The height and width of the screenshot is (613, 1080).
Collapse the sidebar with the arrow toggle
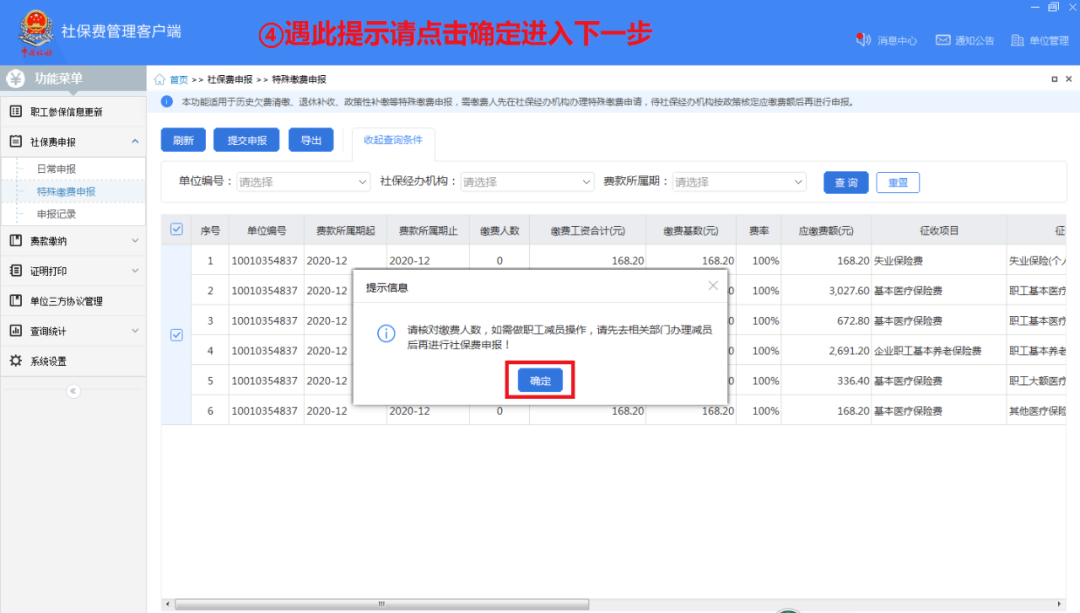click(x=71, y=390)
